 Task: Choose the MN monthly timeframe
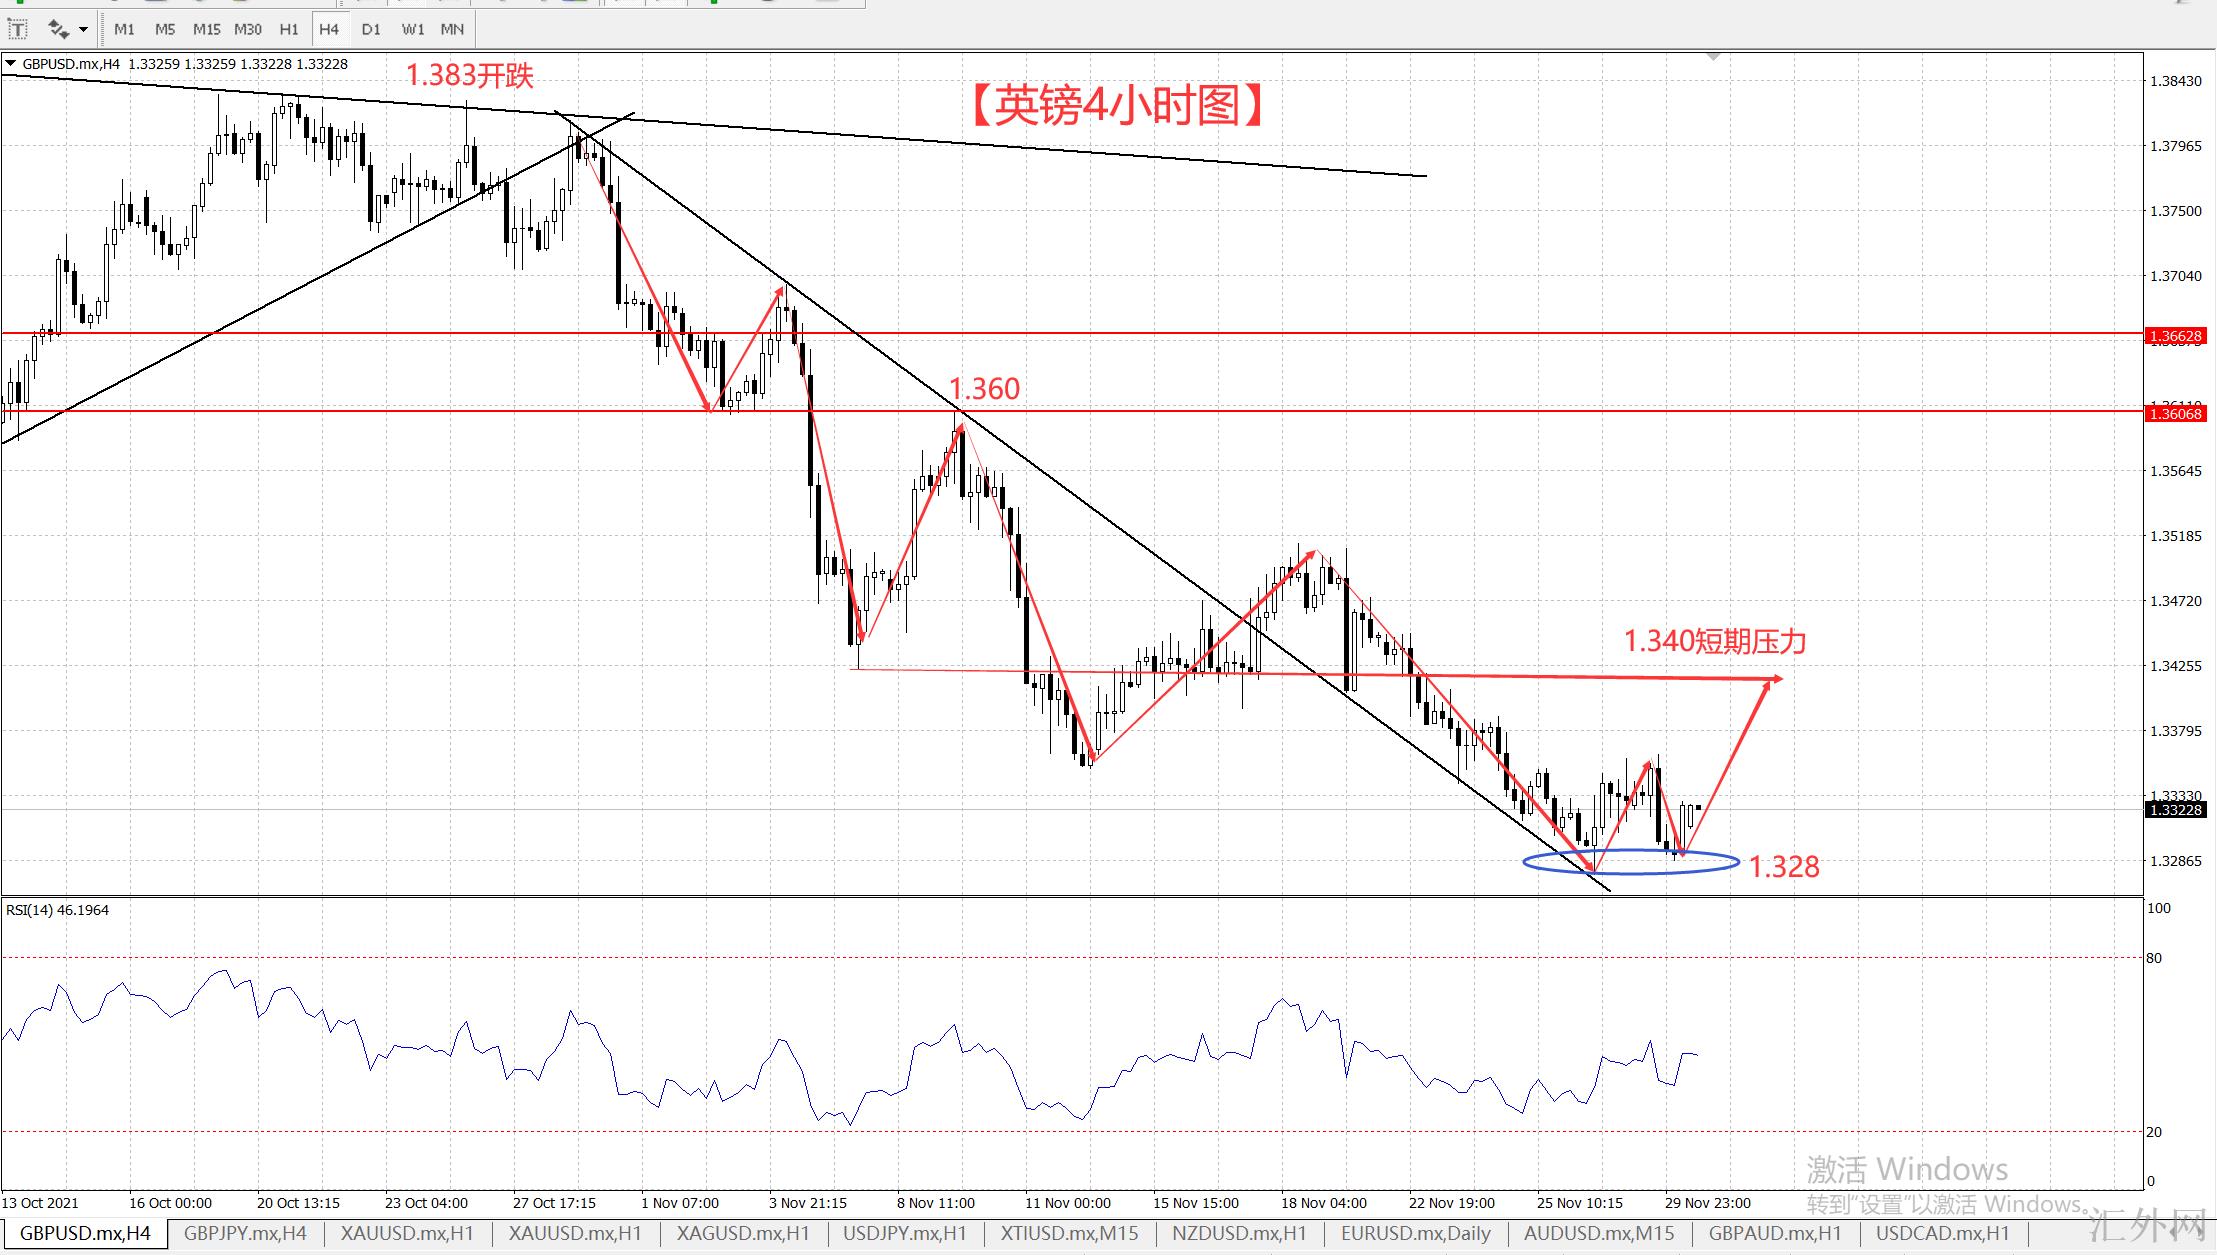point(452,29)
